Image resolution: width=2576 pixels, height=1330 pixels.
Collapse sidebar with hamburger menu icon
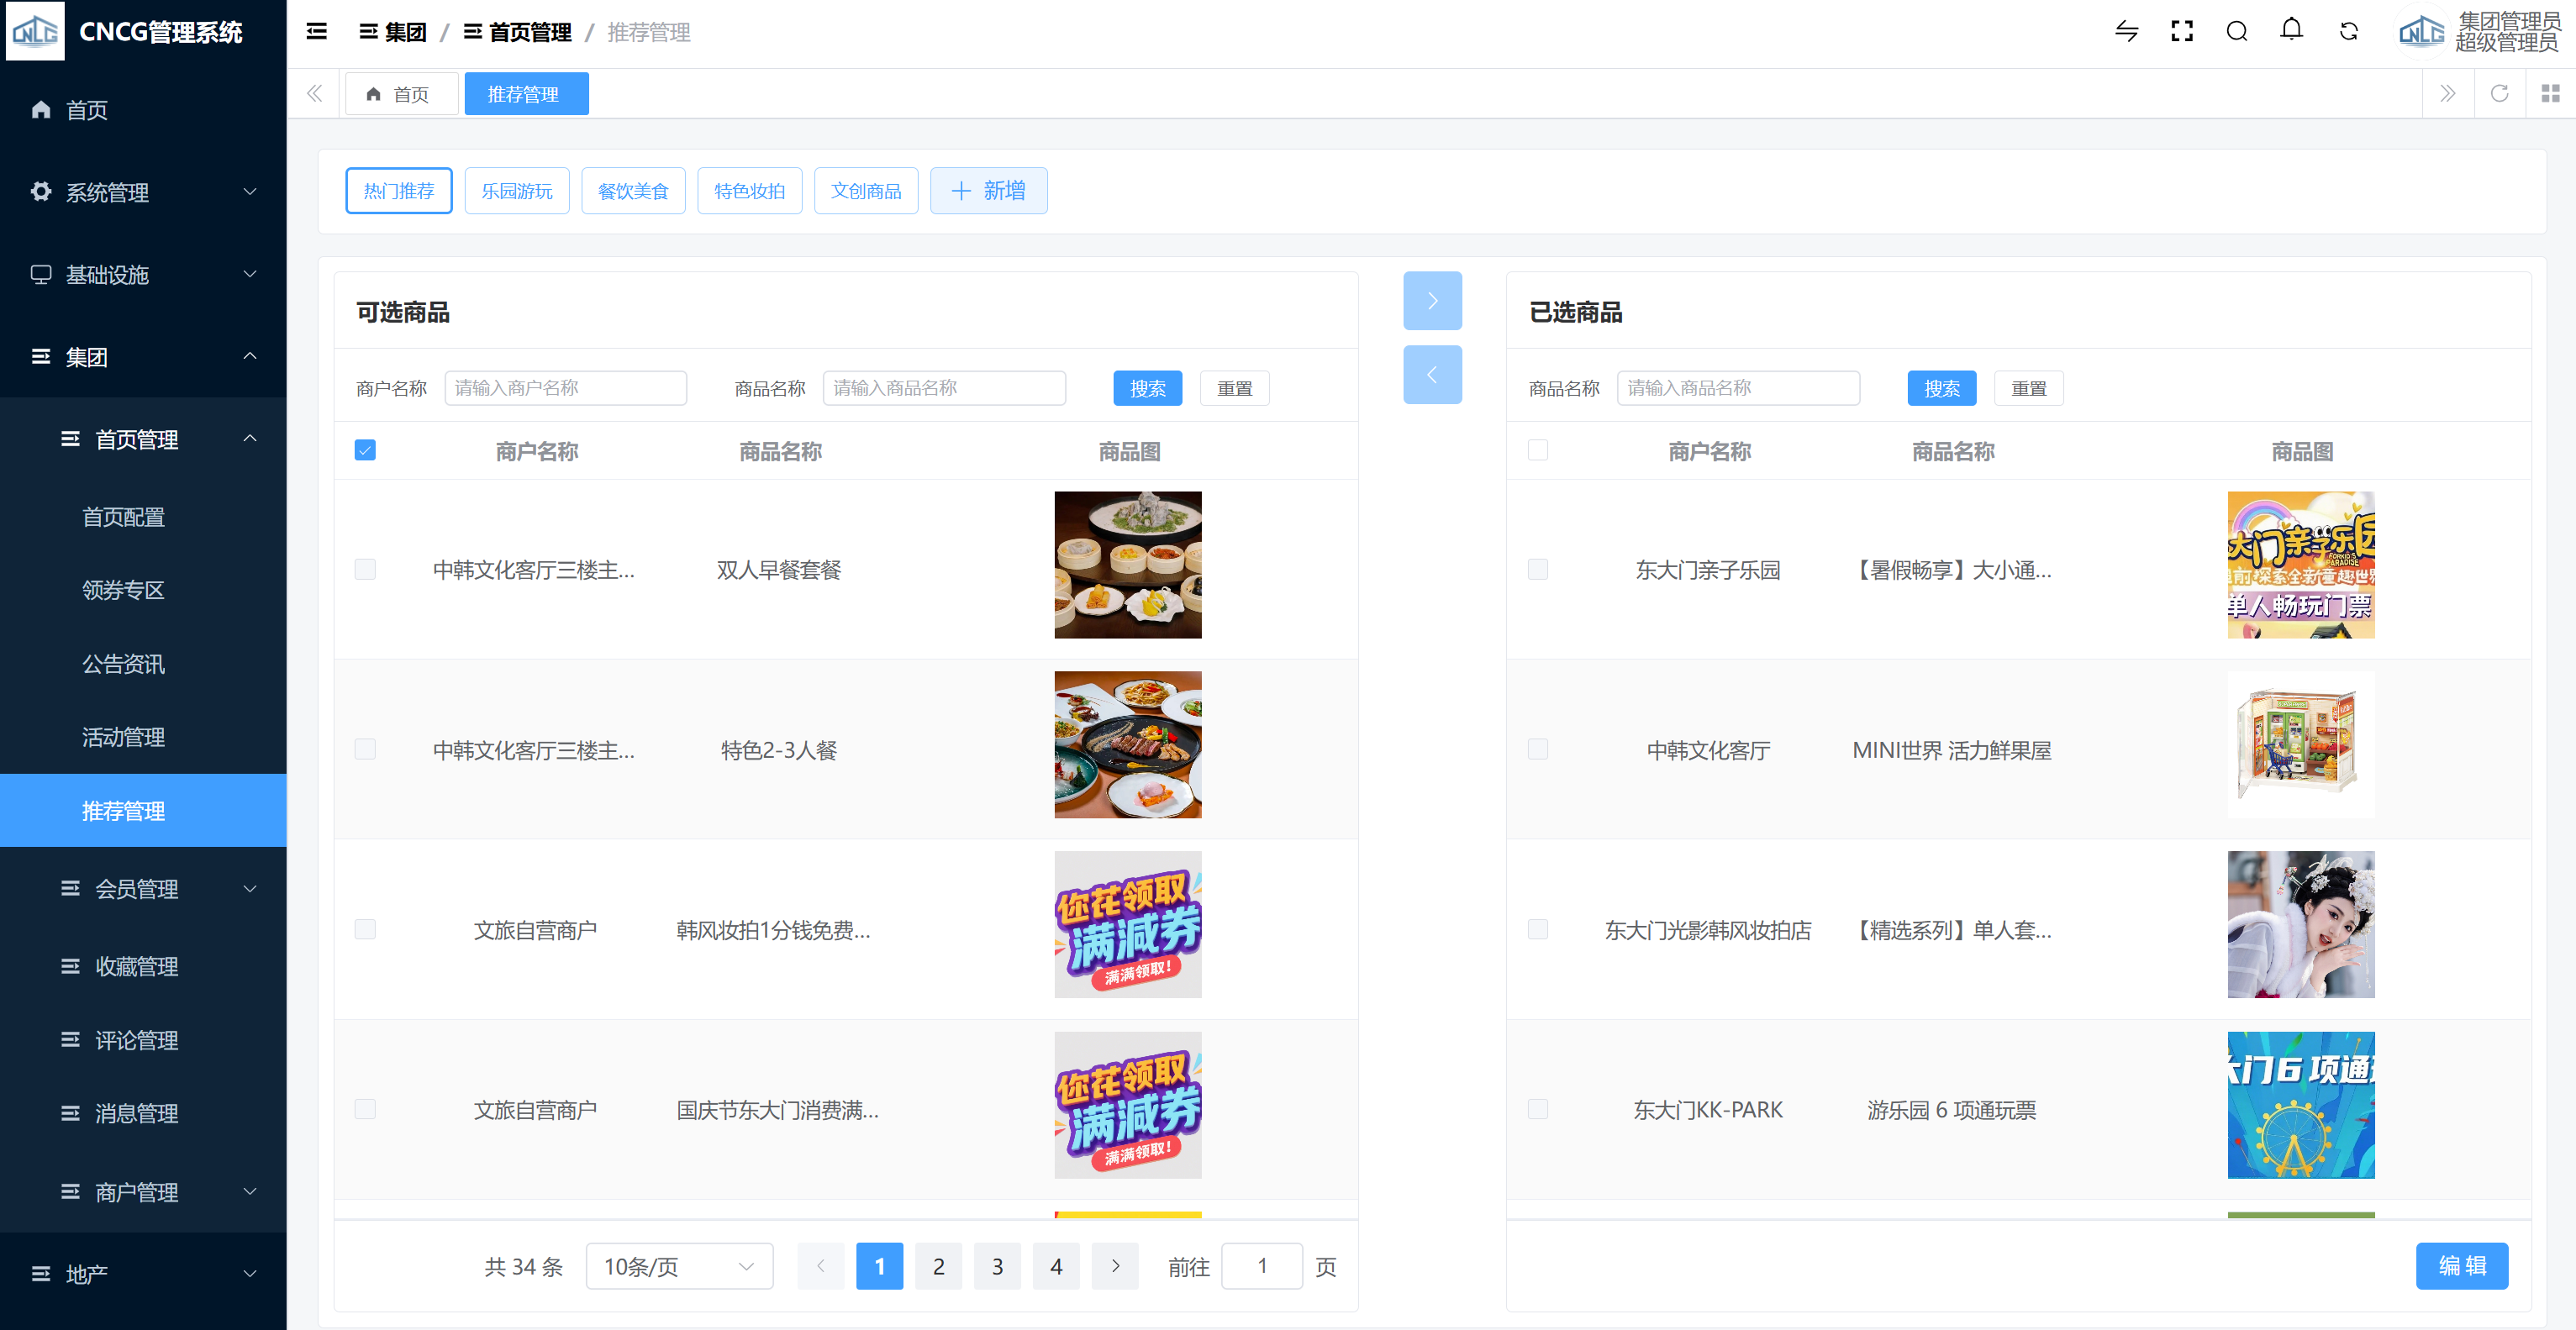click(316, 32)
